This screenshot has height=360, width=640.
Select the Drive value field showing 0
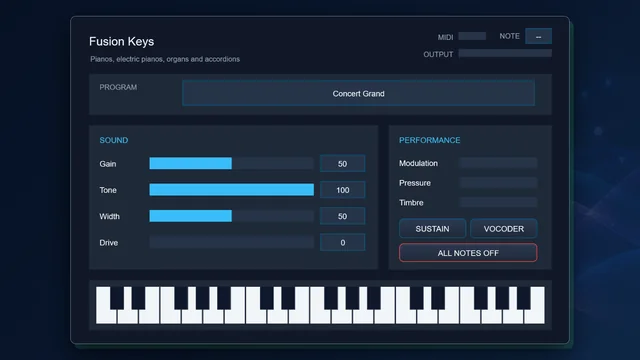(342, 242)
